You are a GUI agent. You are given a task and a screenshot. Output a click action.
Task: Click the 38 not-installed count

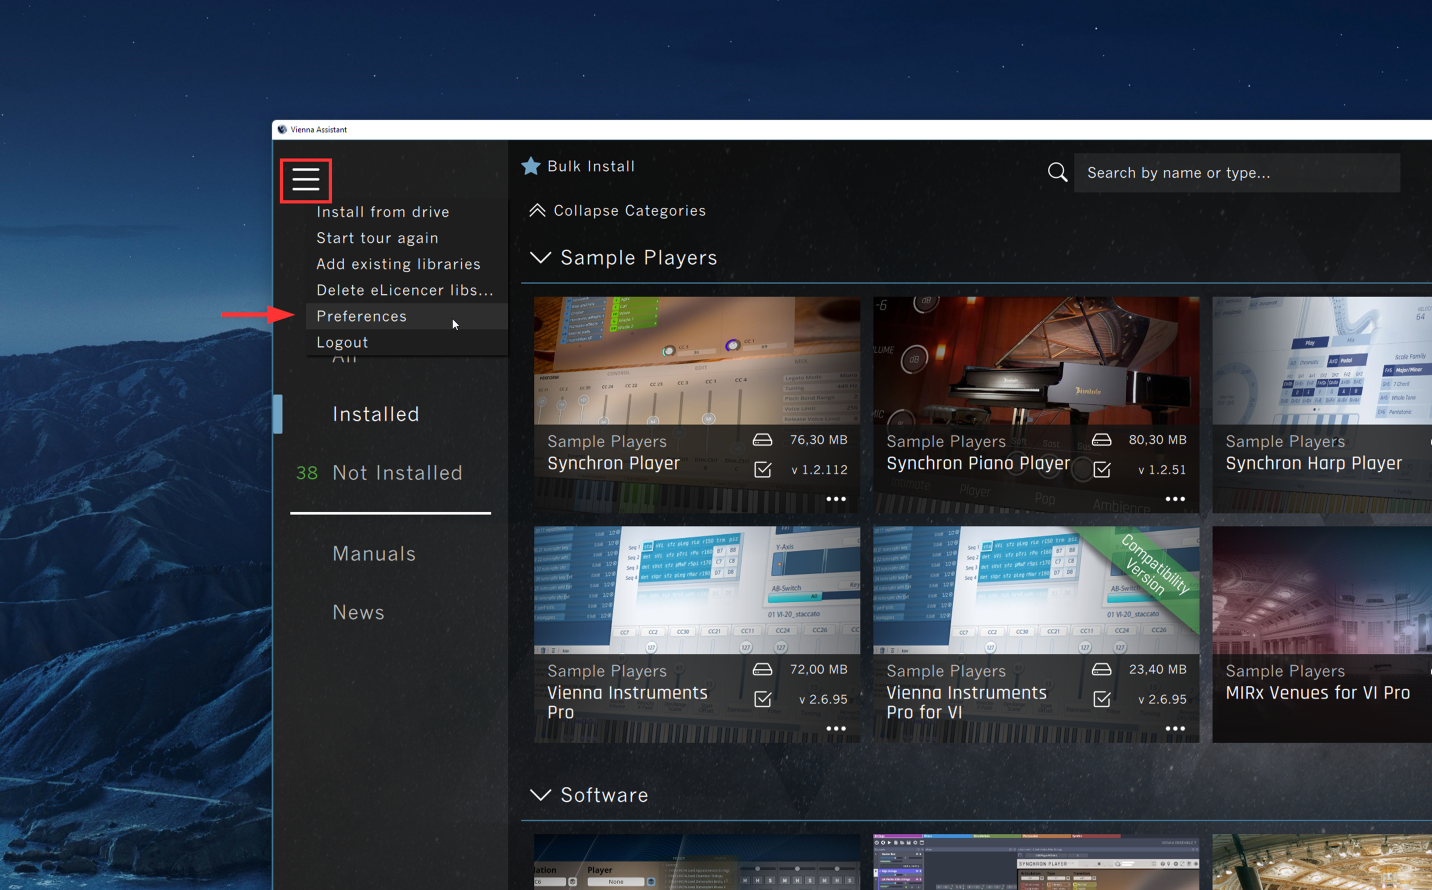307,473
